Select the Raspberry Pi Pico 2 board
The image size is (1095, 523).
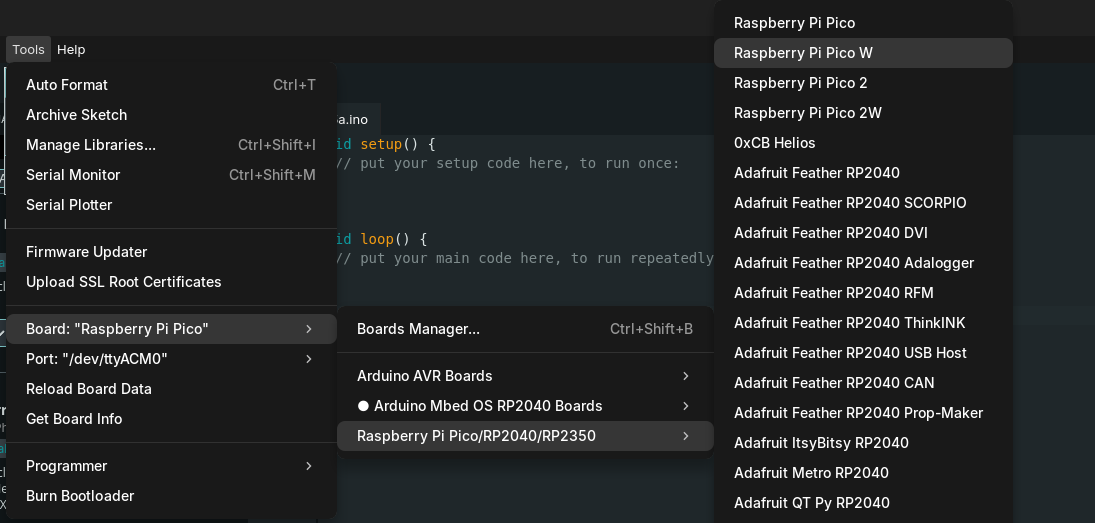[x=863, y=83]
